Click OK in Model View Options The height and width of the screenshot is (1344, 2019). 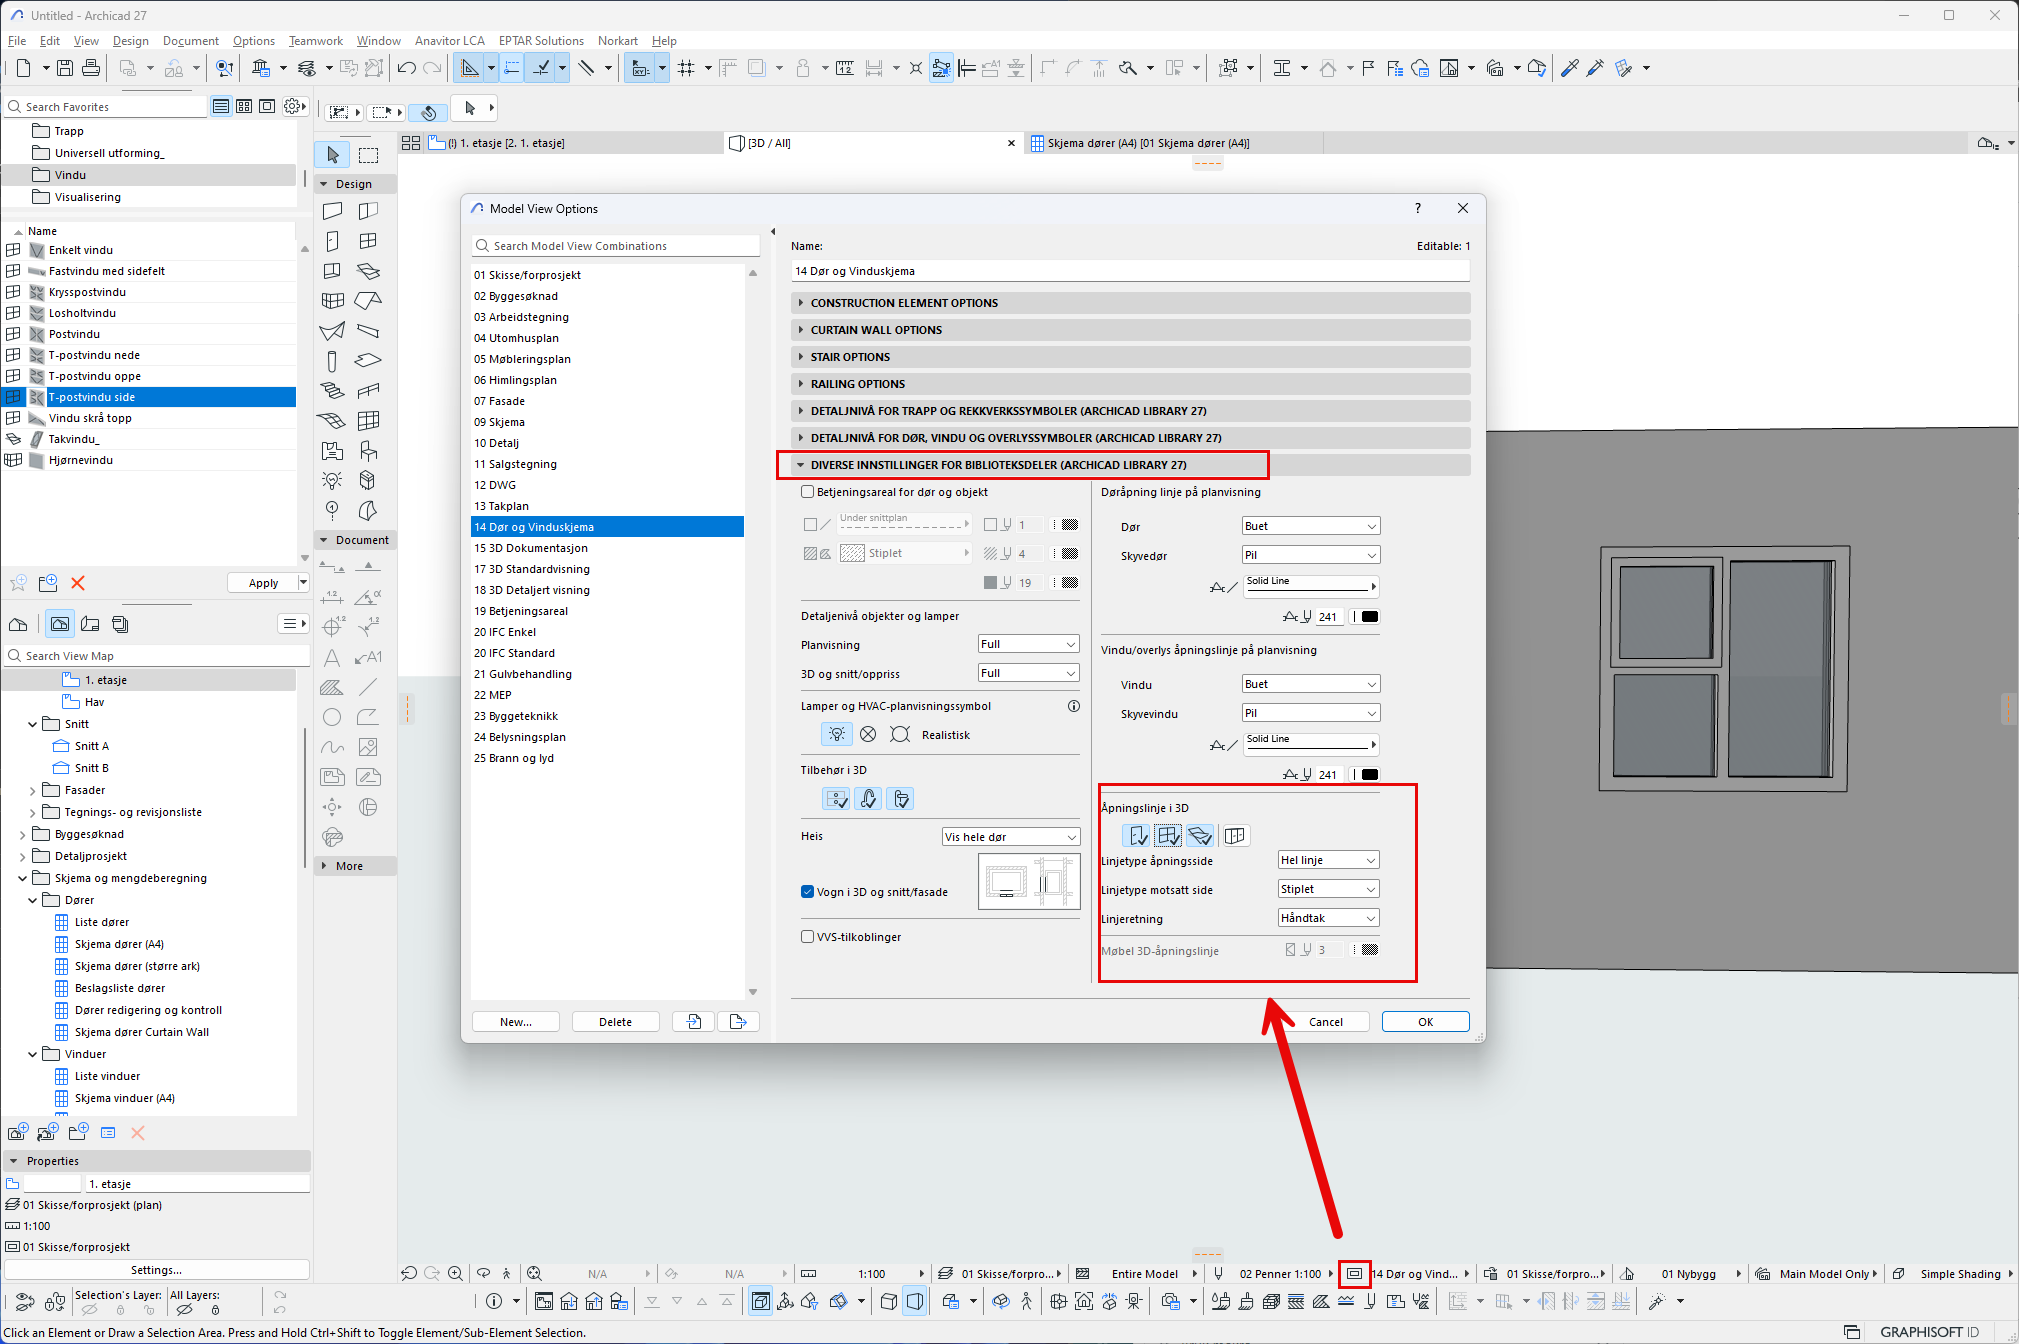point(1425,1022)
